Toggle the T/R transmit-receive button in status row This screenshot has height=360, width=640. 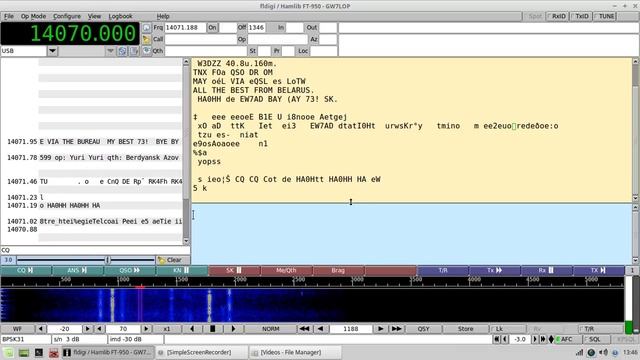[601, 329]
